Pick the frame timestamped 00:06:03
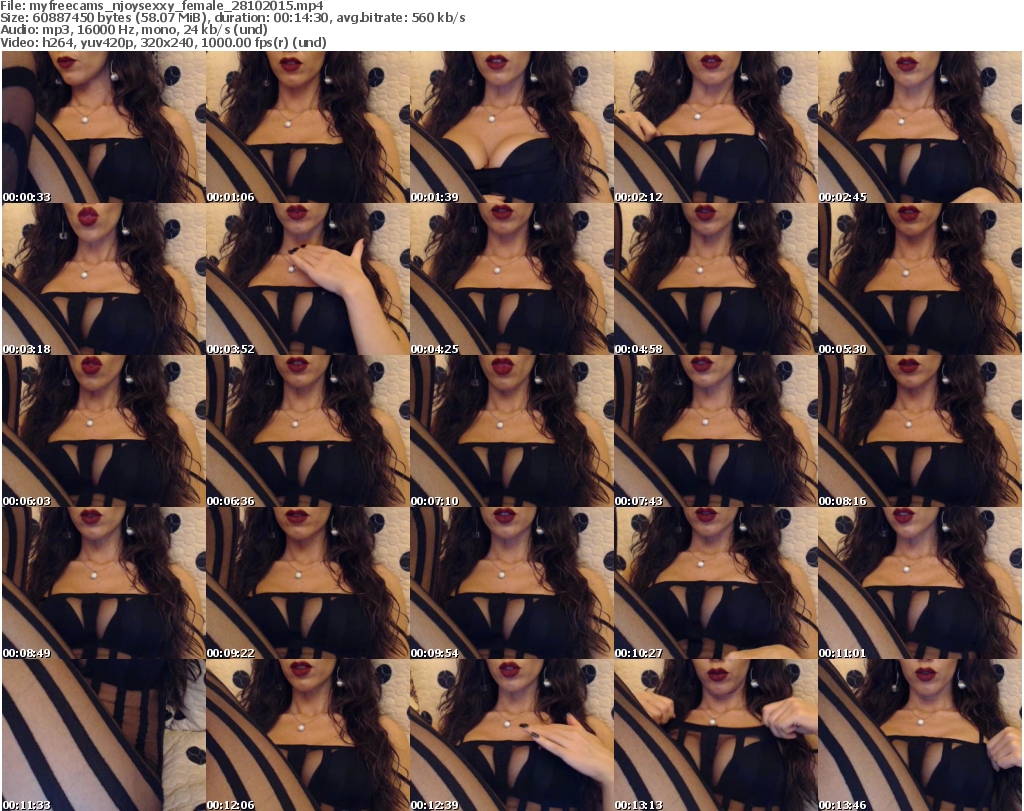The width and height of the screenshot is (1024, 811). [104, 431]
